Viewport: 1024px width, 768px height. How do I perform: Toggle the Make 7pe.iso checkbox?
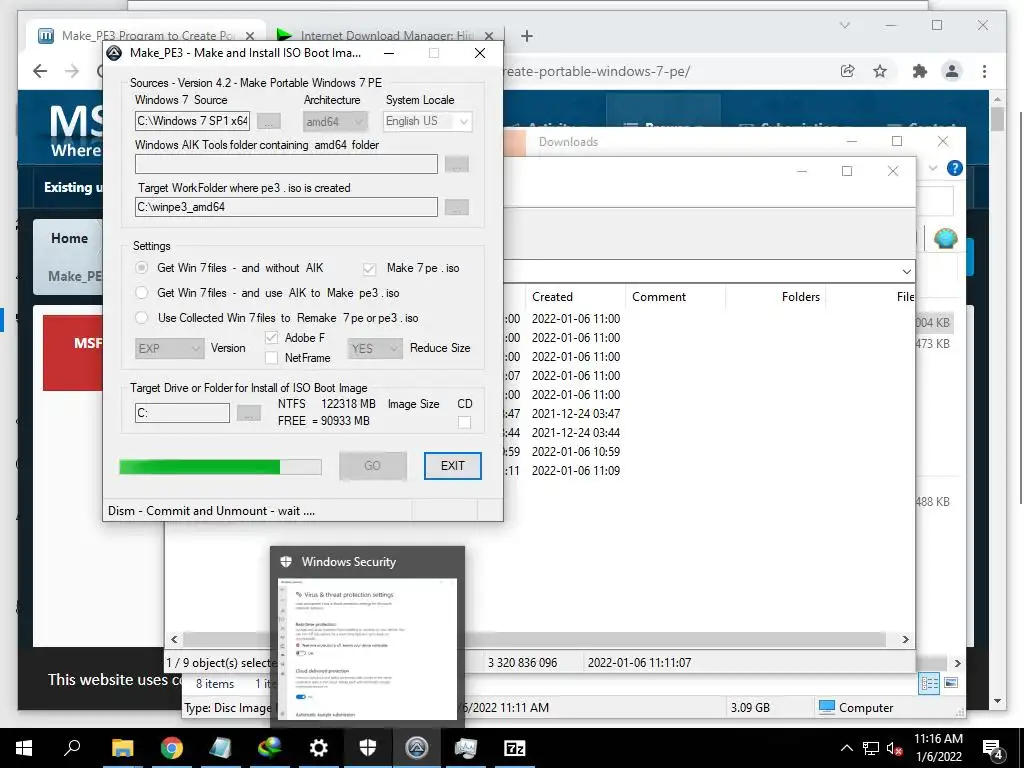(369, 268)
